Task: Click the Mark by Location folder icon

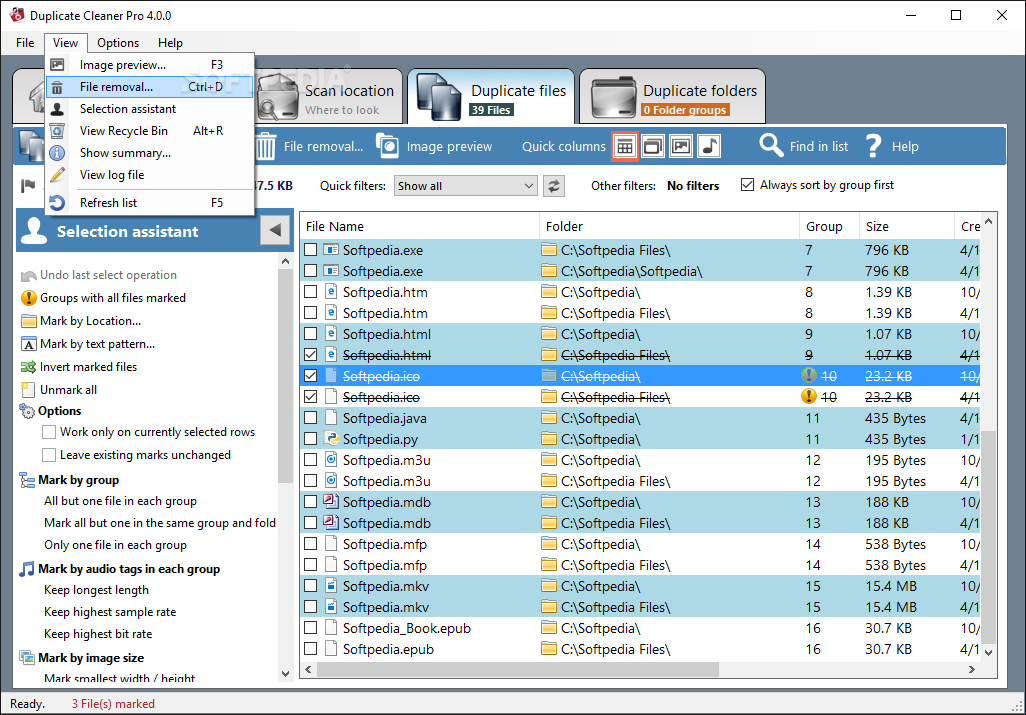Action: pyautogui.click(x=29, y=321)
